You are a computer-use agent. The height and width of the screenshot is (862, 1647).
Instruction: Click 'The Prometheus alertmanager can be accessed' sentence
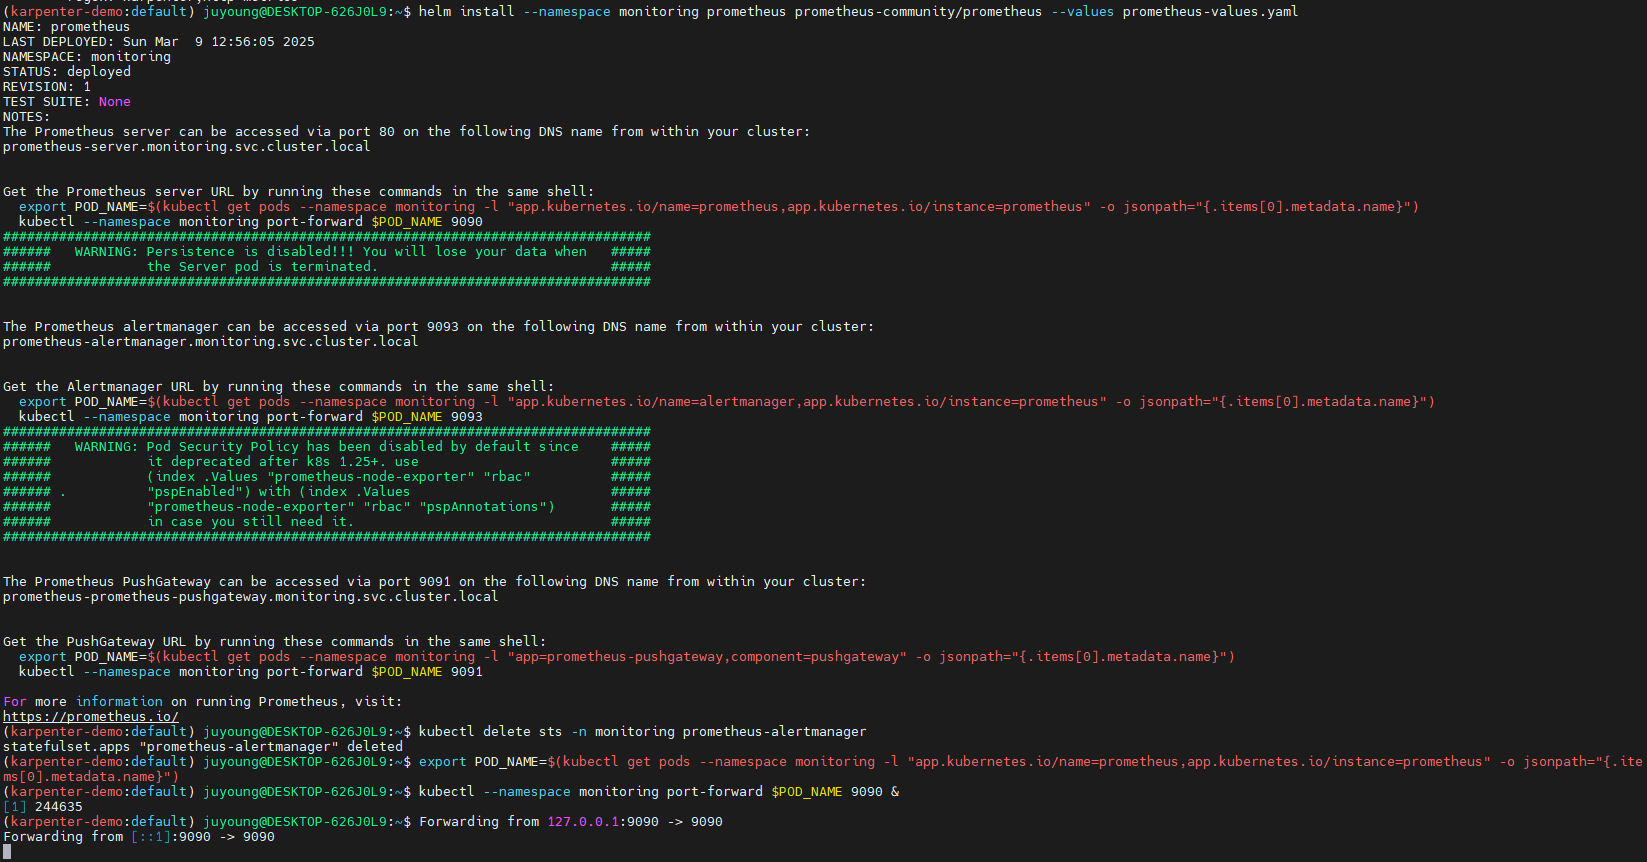pos(439,327)
